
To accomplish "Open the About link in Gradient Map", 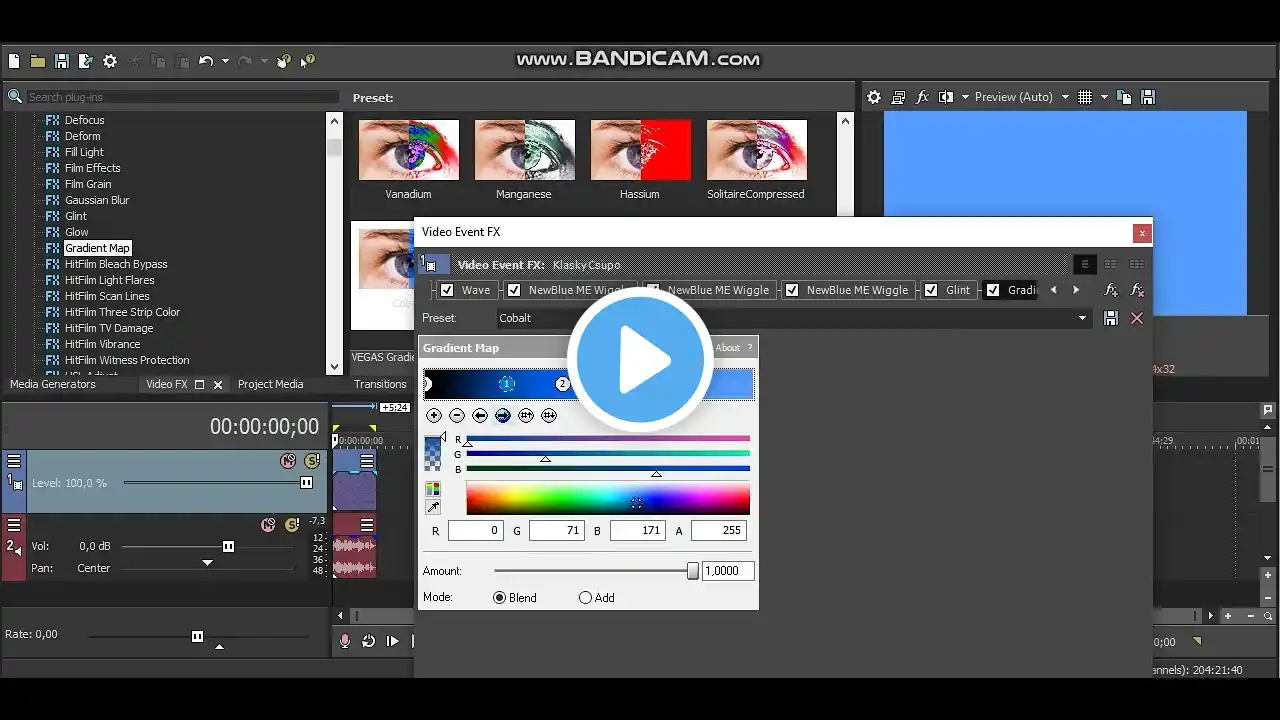I will point(728,348).
